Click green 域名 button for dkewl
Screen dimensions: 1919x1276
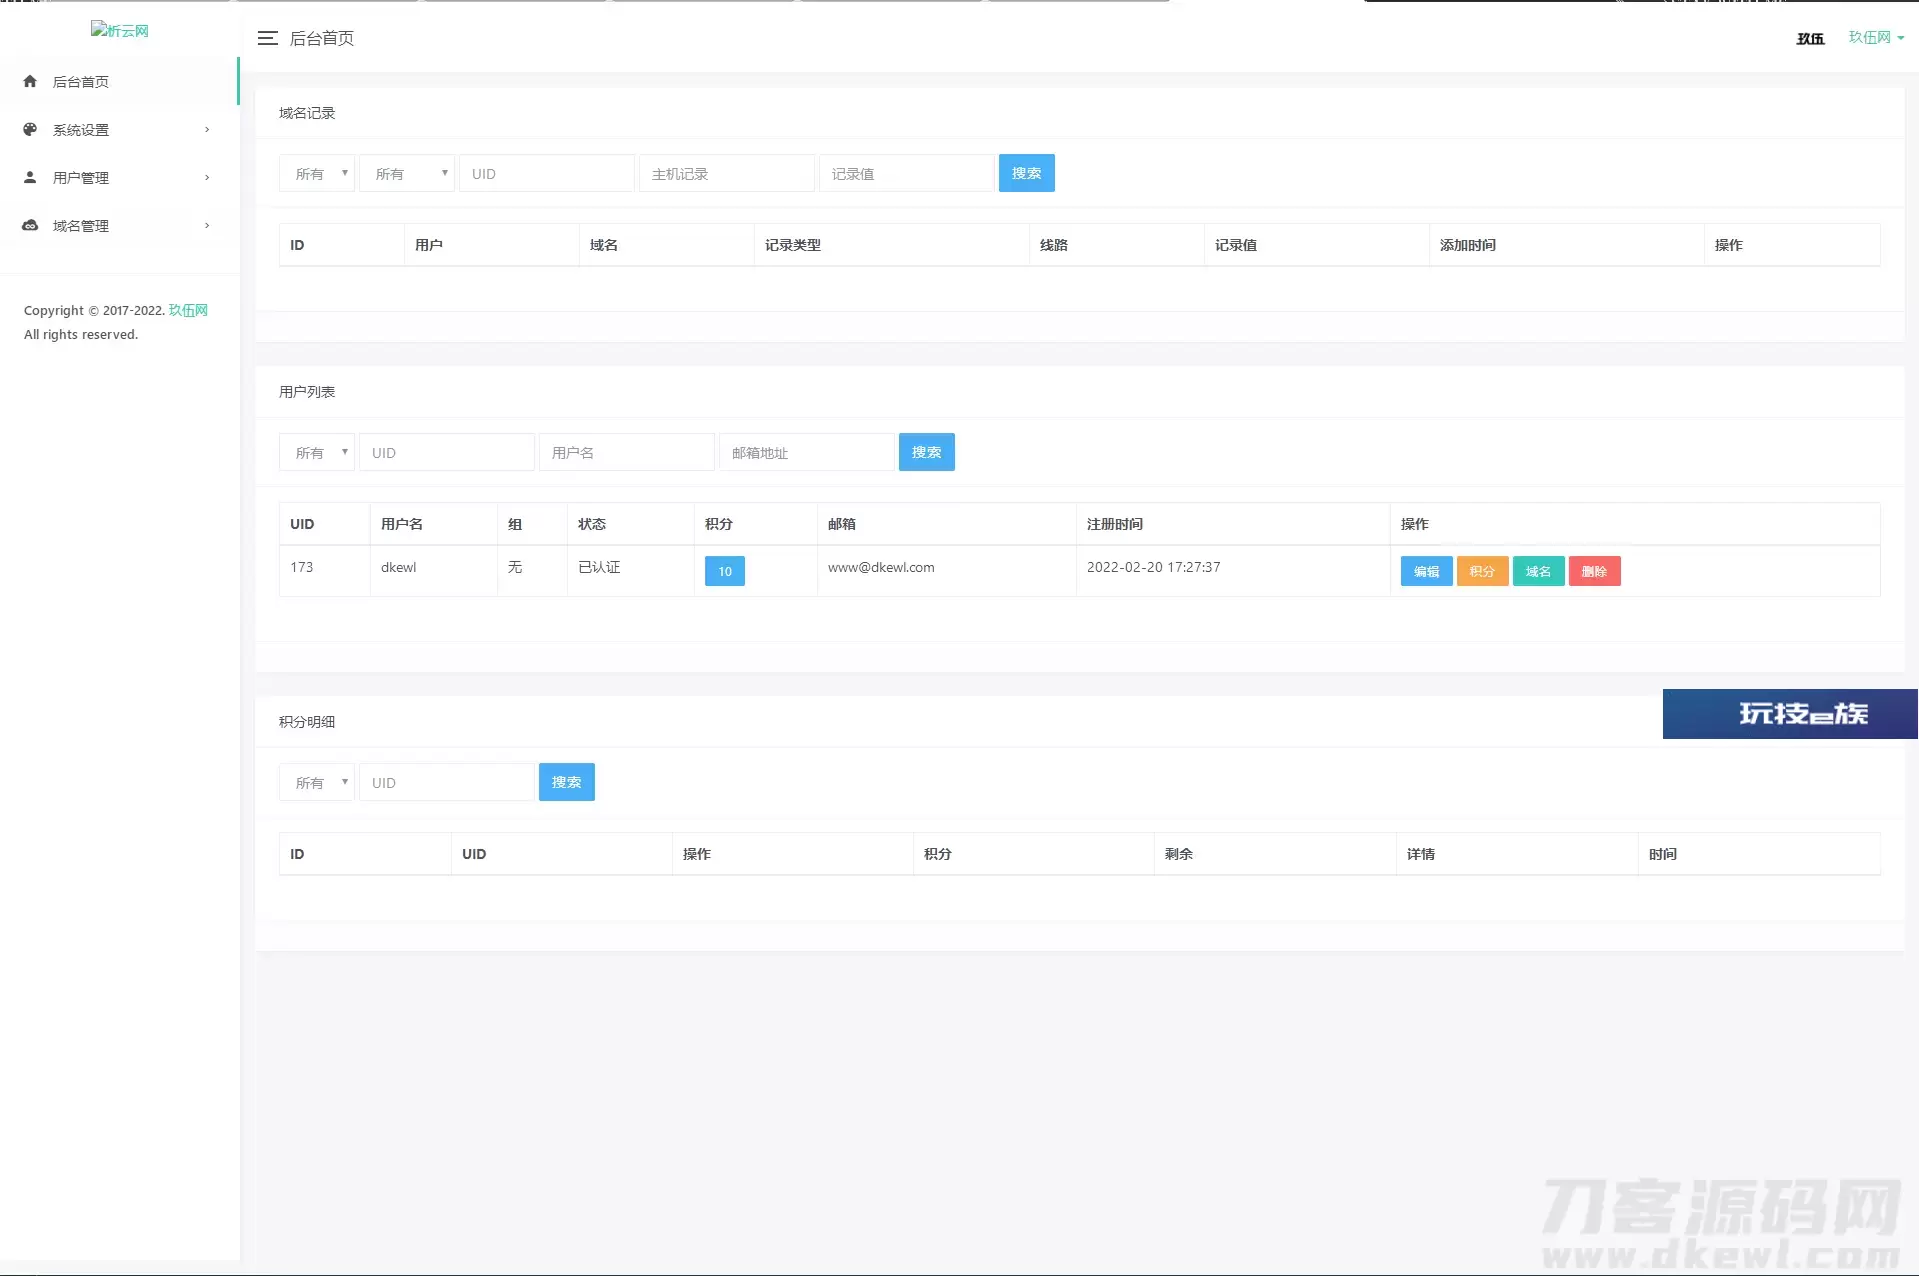[x=1538, y=571]
